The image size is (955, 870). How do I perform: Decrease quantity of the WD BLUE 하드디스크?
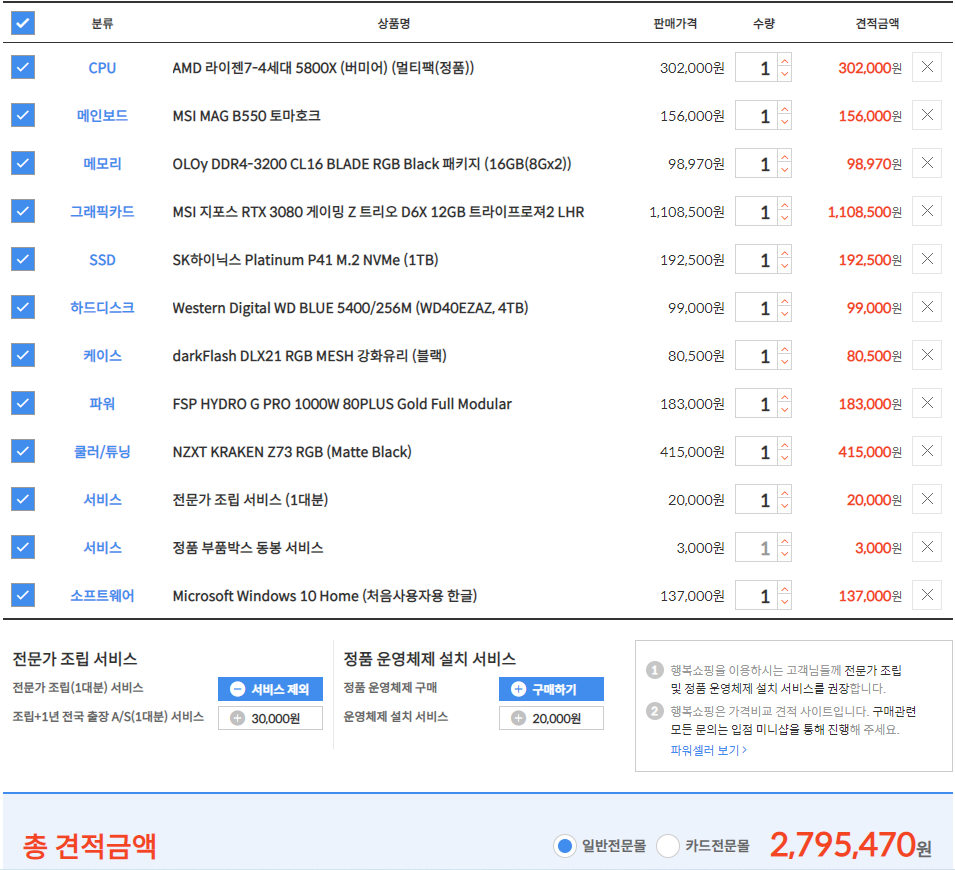[784, 314]
